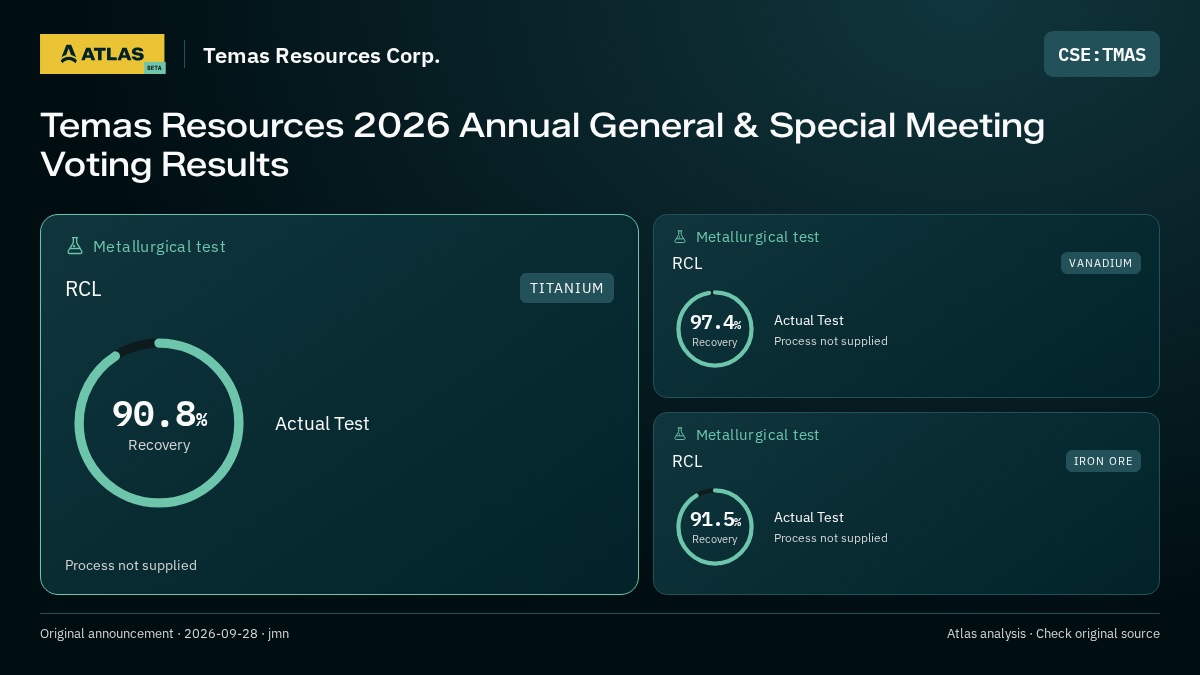Click the 90.8% recovery gauge
1200x675 pixels.
tap(159, 423)
